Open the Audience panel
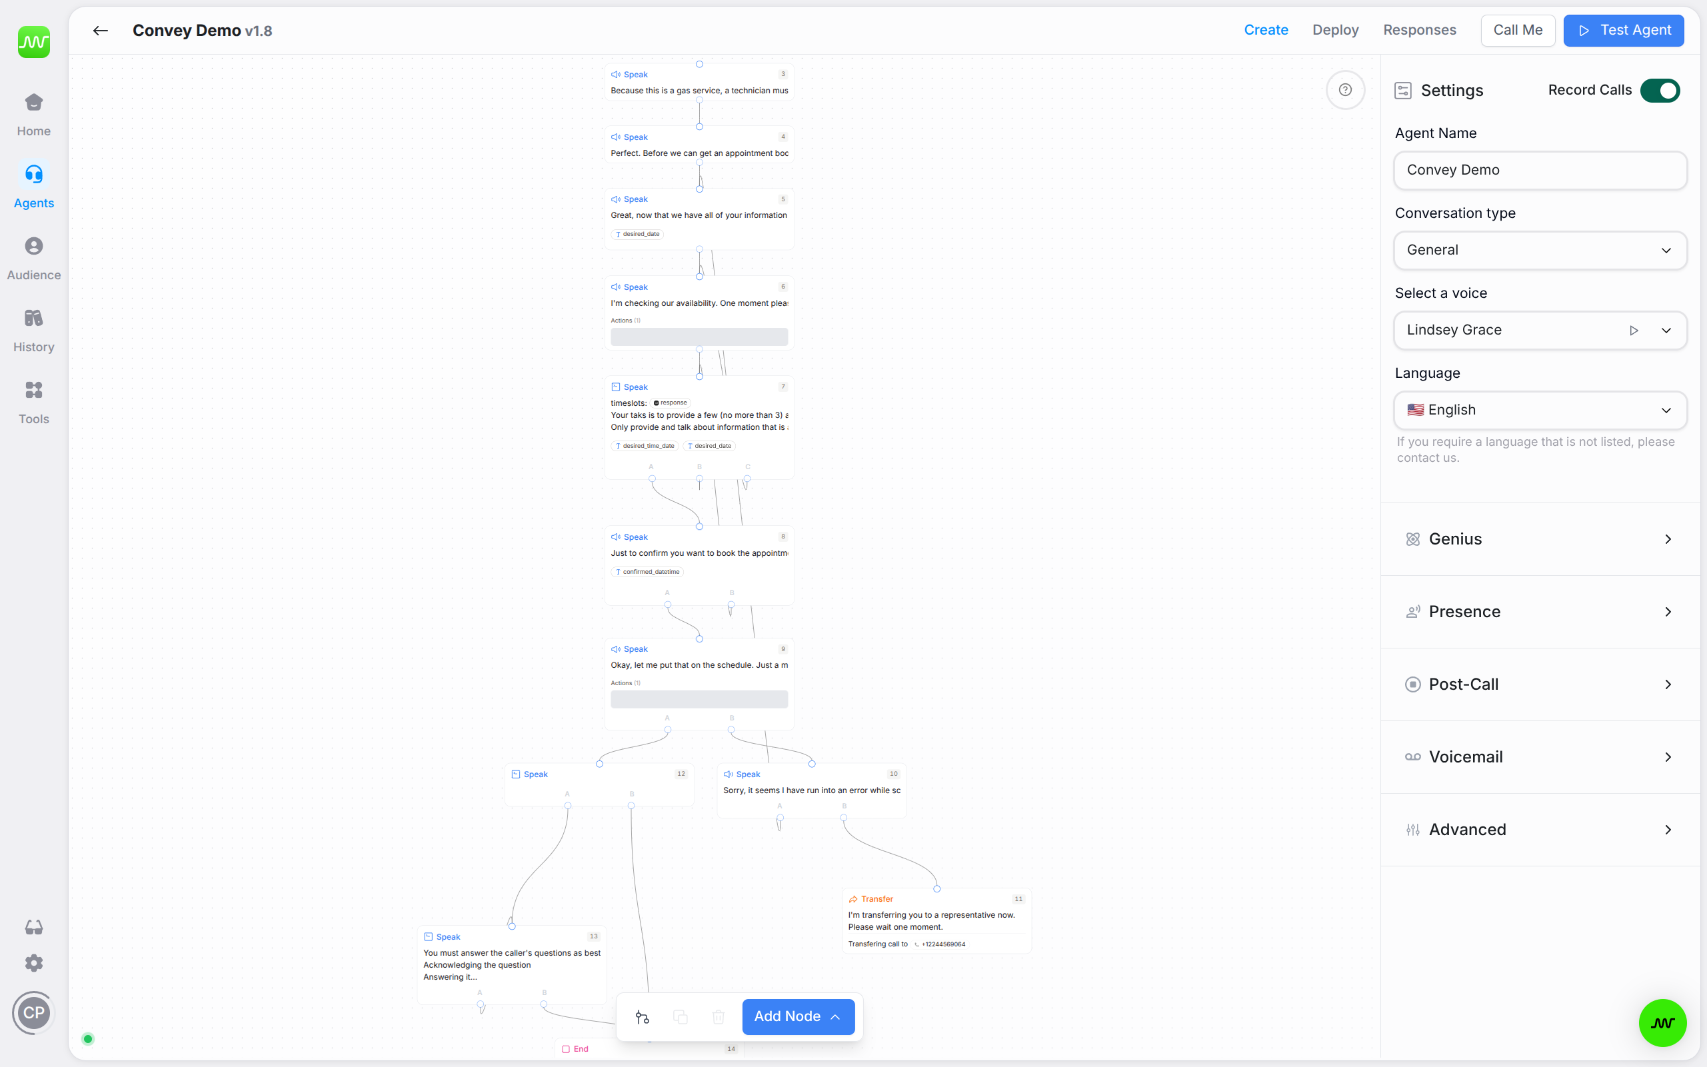The width and height of the screenshot is (1707, 1067). (33, 257)
